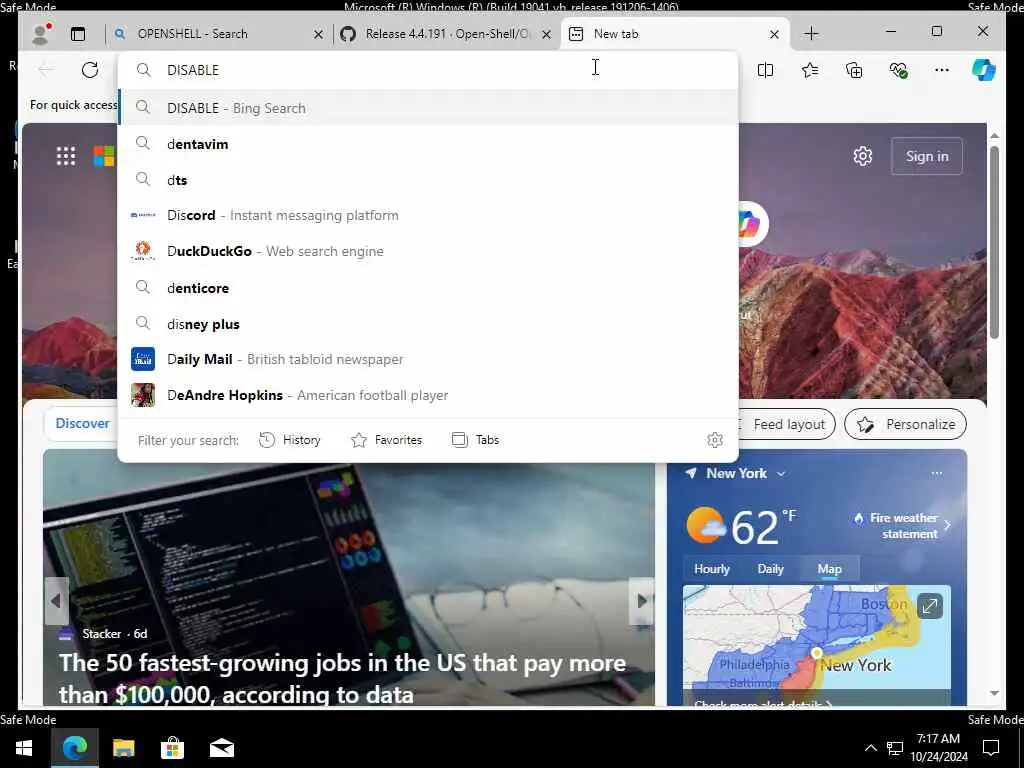Open the Favorites star toolbar icon

(810, 70)
